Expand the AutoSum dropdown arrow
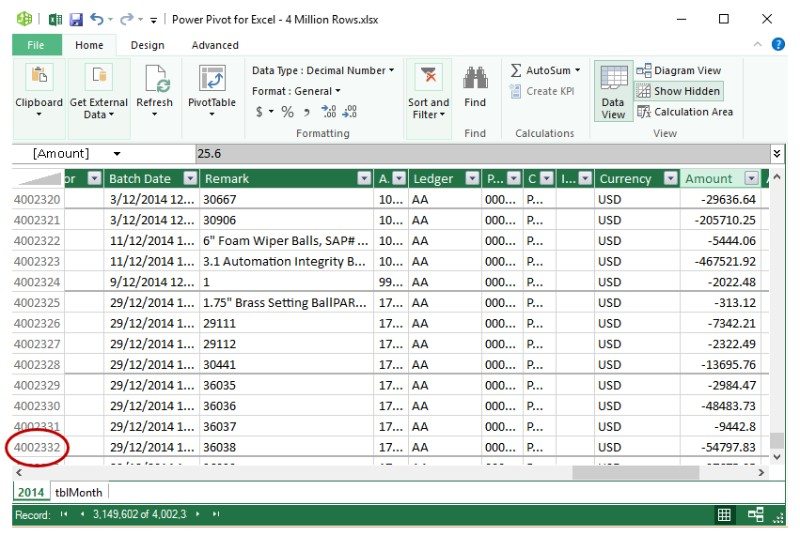Viewport: 800px width, 535px height. pos(578,70)
